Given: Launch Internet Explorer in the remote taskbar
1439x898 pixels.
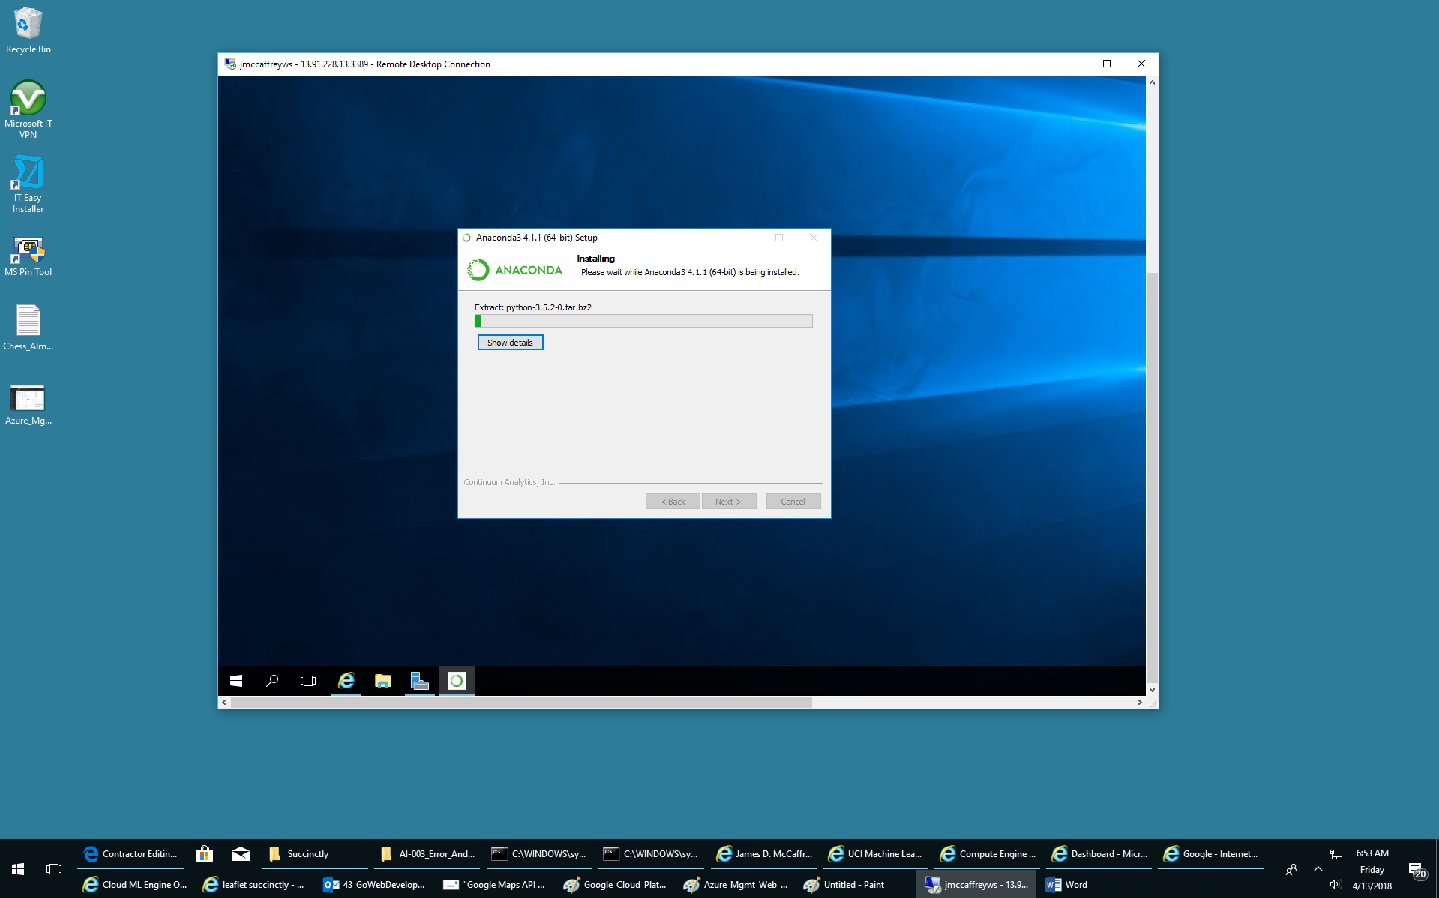Looking at the screenshot, I should [346, 681].
